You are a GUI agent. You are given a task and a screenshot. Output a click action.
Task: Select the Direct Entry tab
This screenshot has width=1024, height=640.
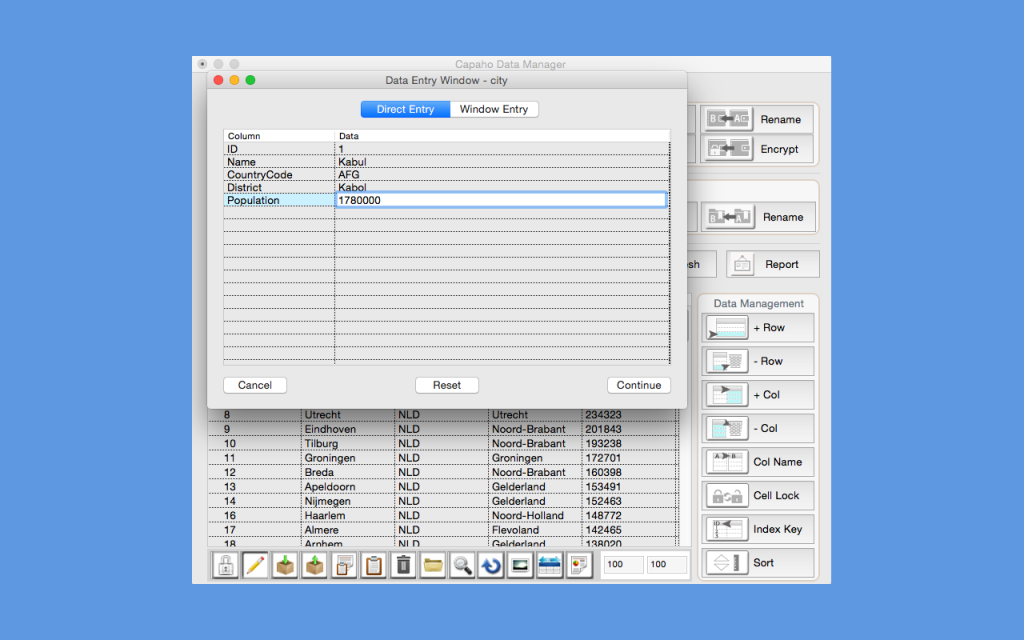click(404, 109)
